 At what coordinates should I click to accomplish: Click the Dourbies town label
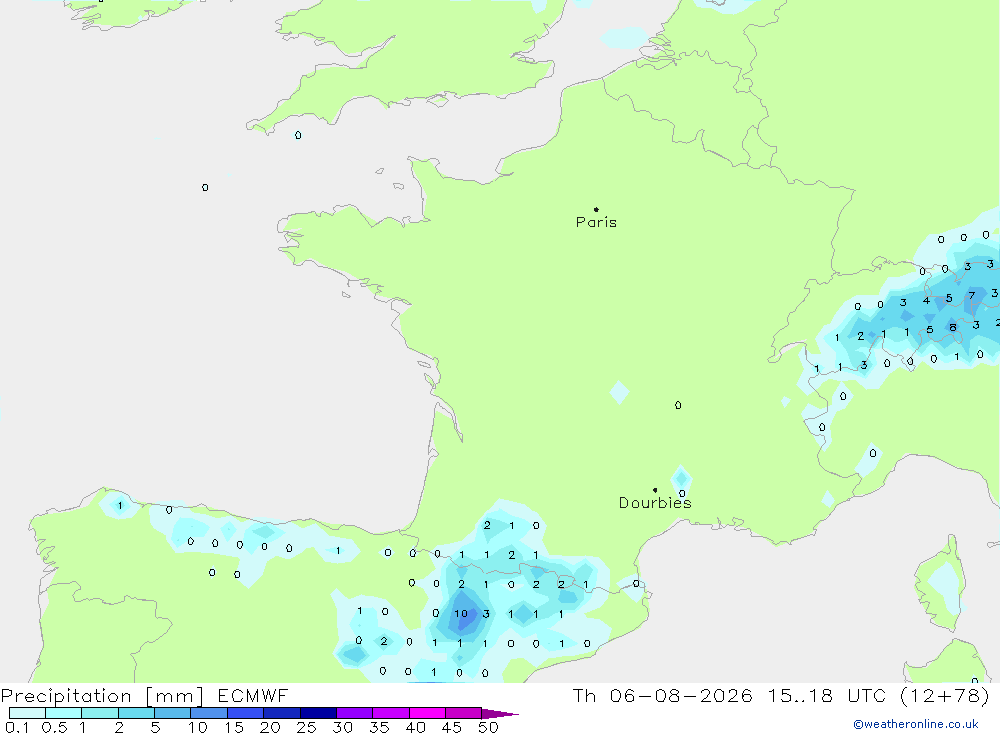pyautogui.click(x=655, y=503)
